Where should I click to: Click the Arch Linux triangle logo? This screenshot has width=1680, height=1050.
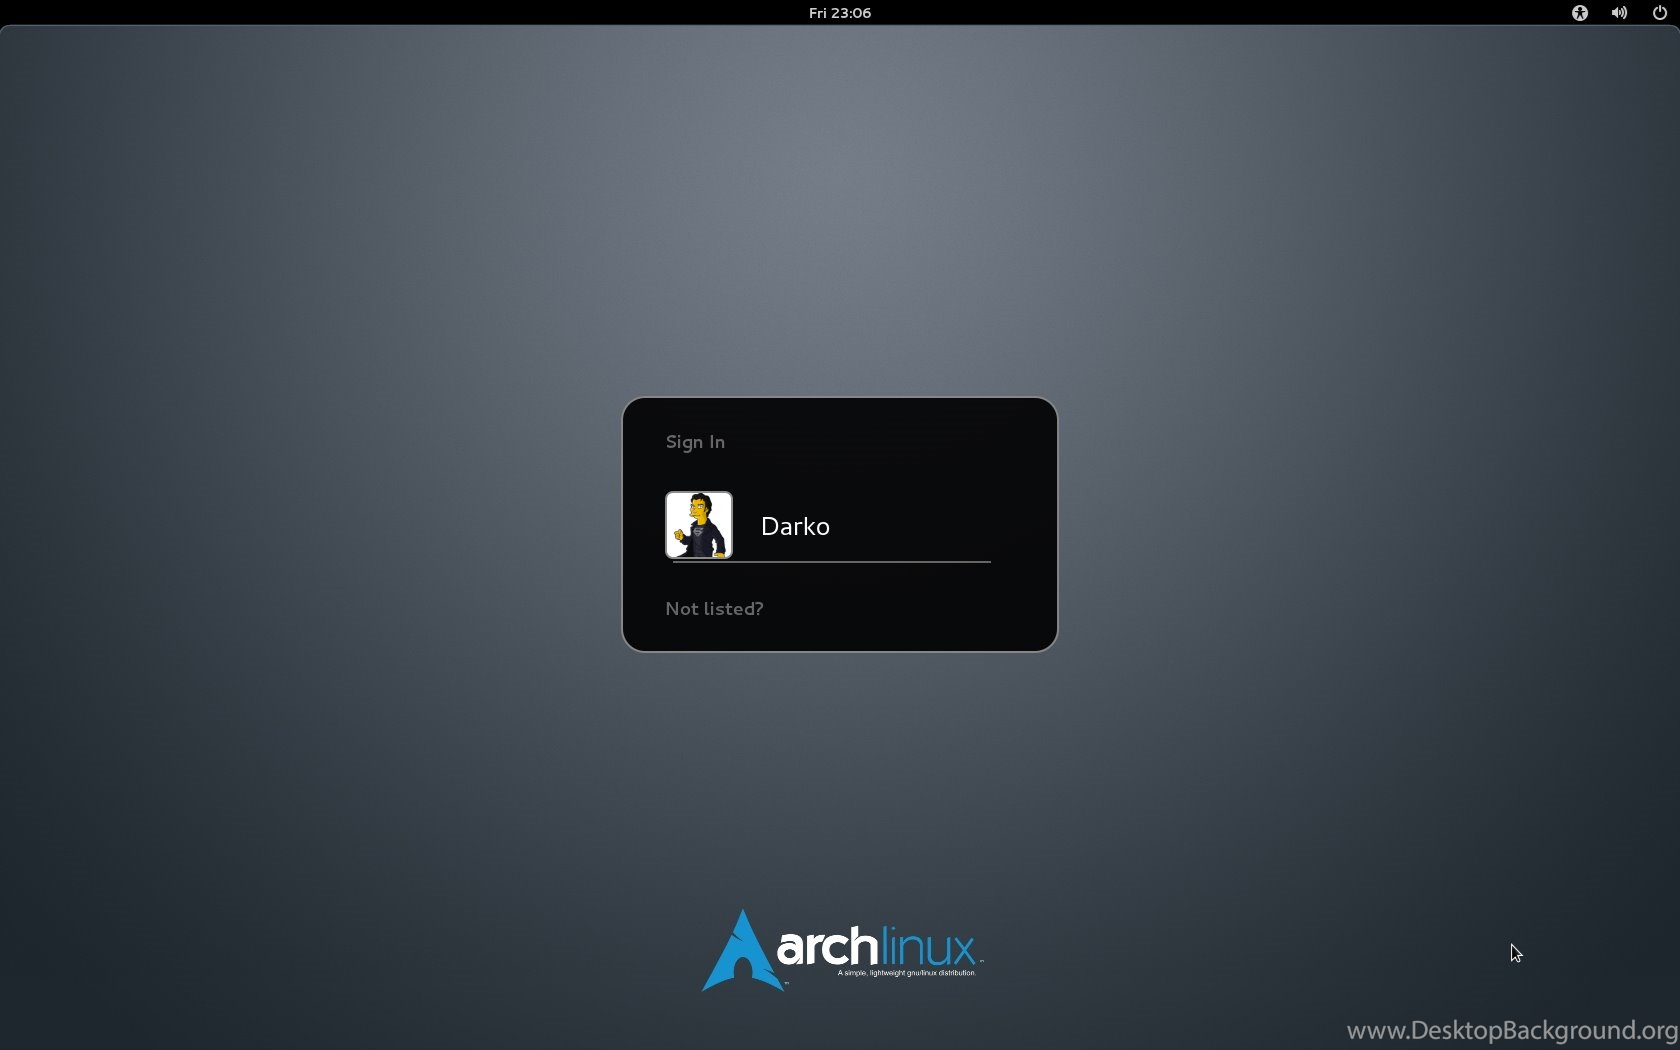point(741,950)
